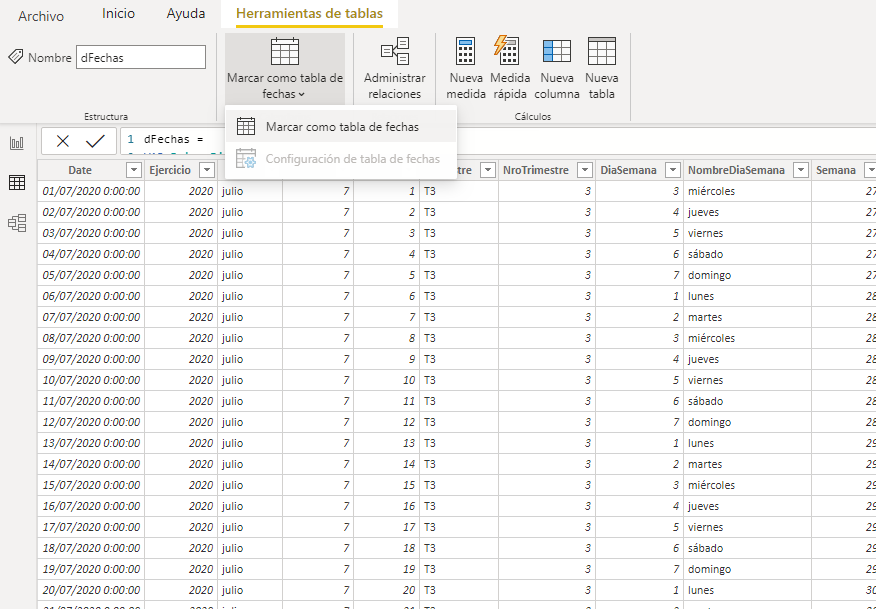Screen dimensions: 876x609
Task: Click 'sábado' in the 04/07/2020 row
Action: (706, 254)
